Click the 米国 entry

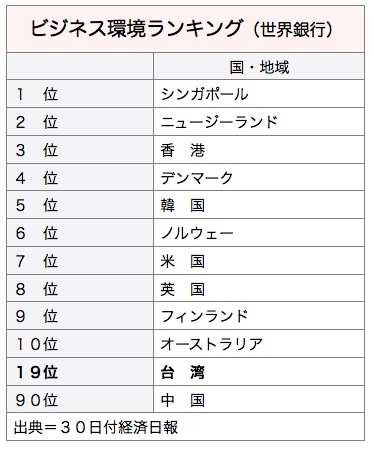tap(259, 261)
